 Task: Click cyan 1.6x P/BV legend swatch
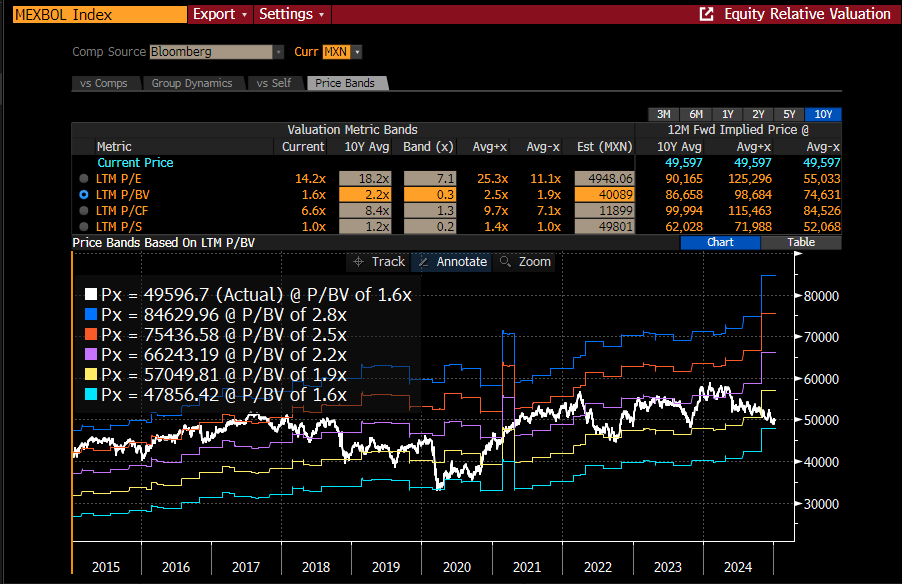pos(91,395)
